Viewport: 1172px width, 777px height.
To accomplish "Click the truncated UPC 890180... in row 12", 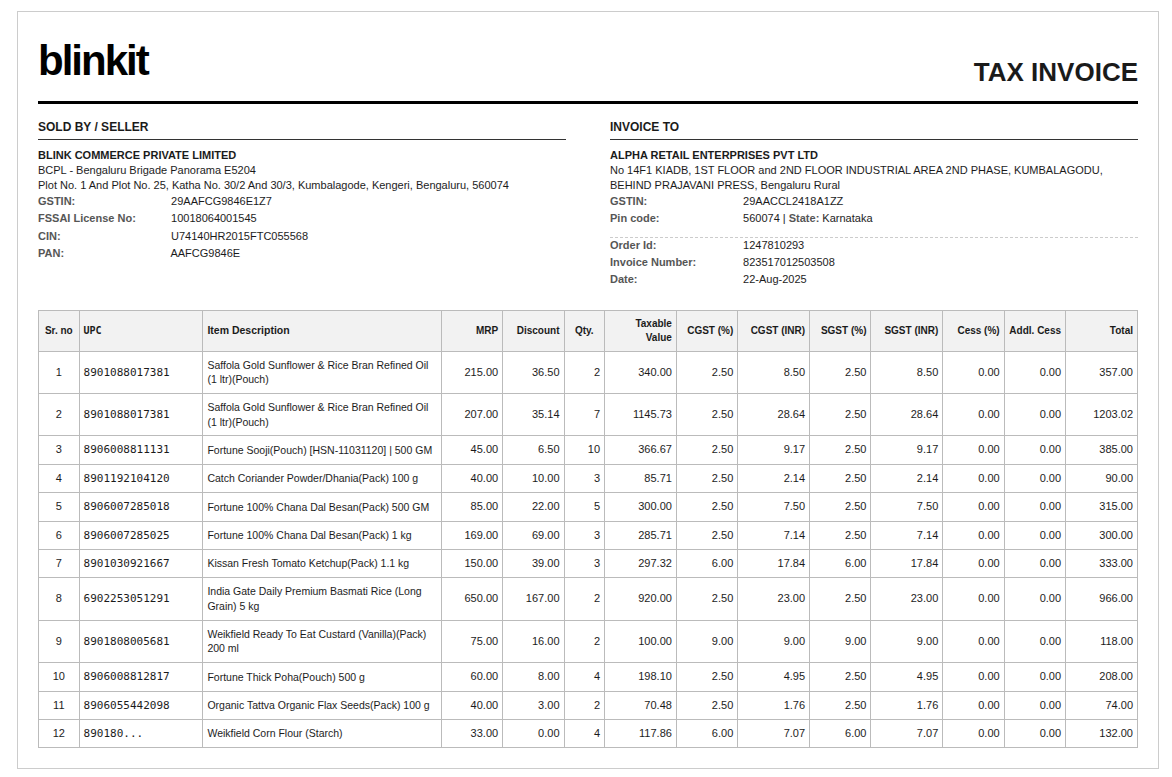I will tap(113, 733).
